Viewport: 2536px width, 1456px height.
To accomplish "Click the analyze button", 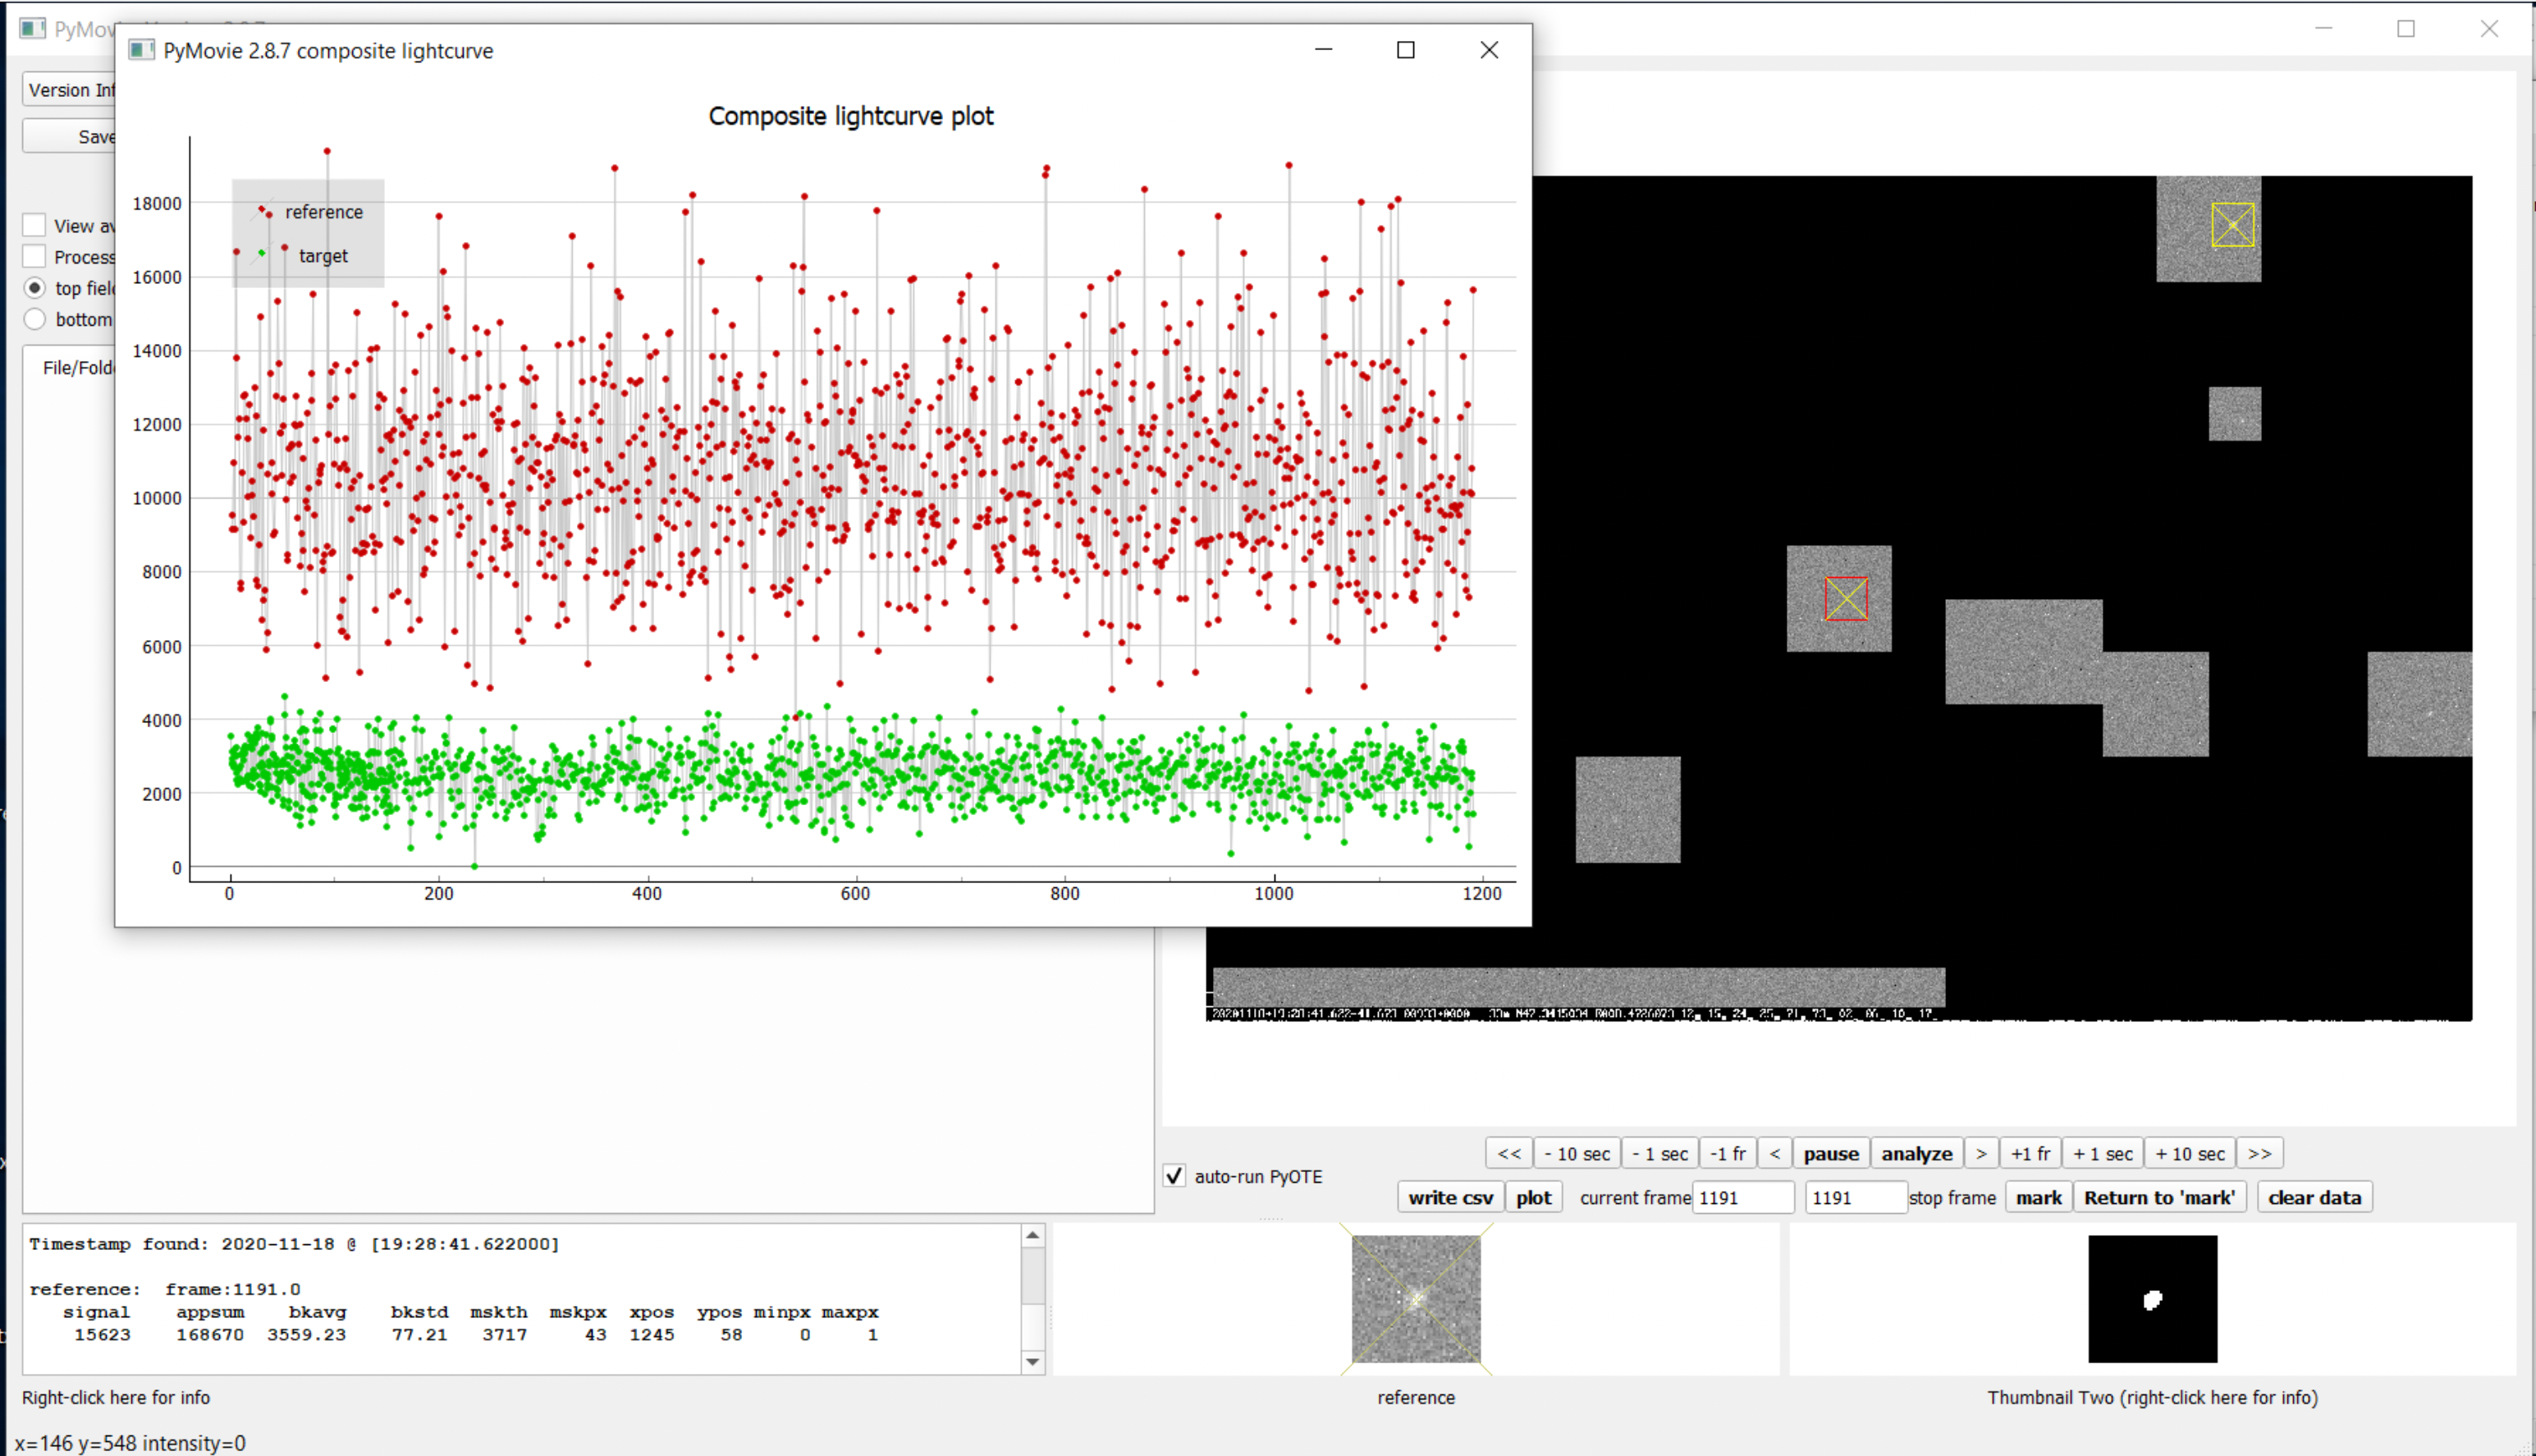I will click(x=1916, y=1153).
